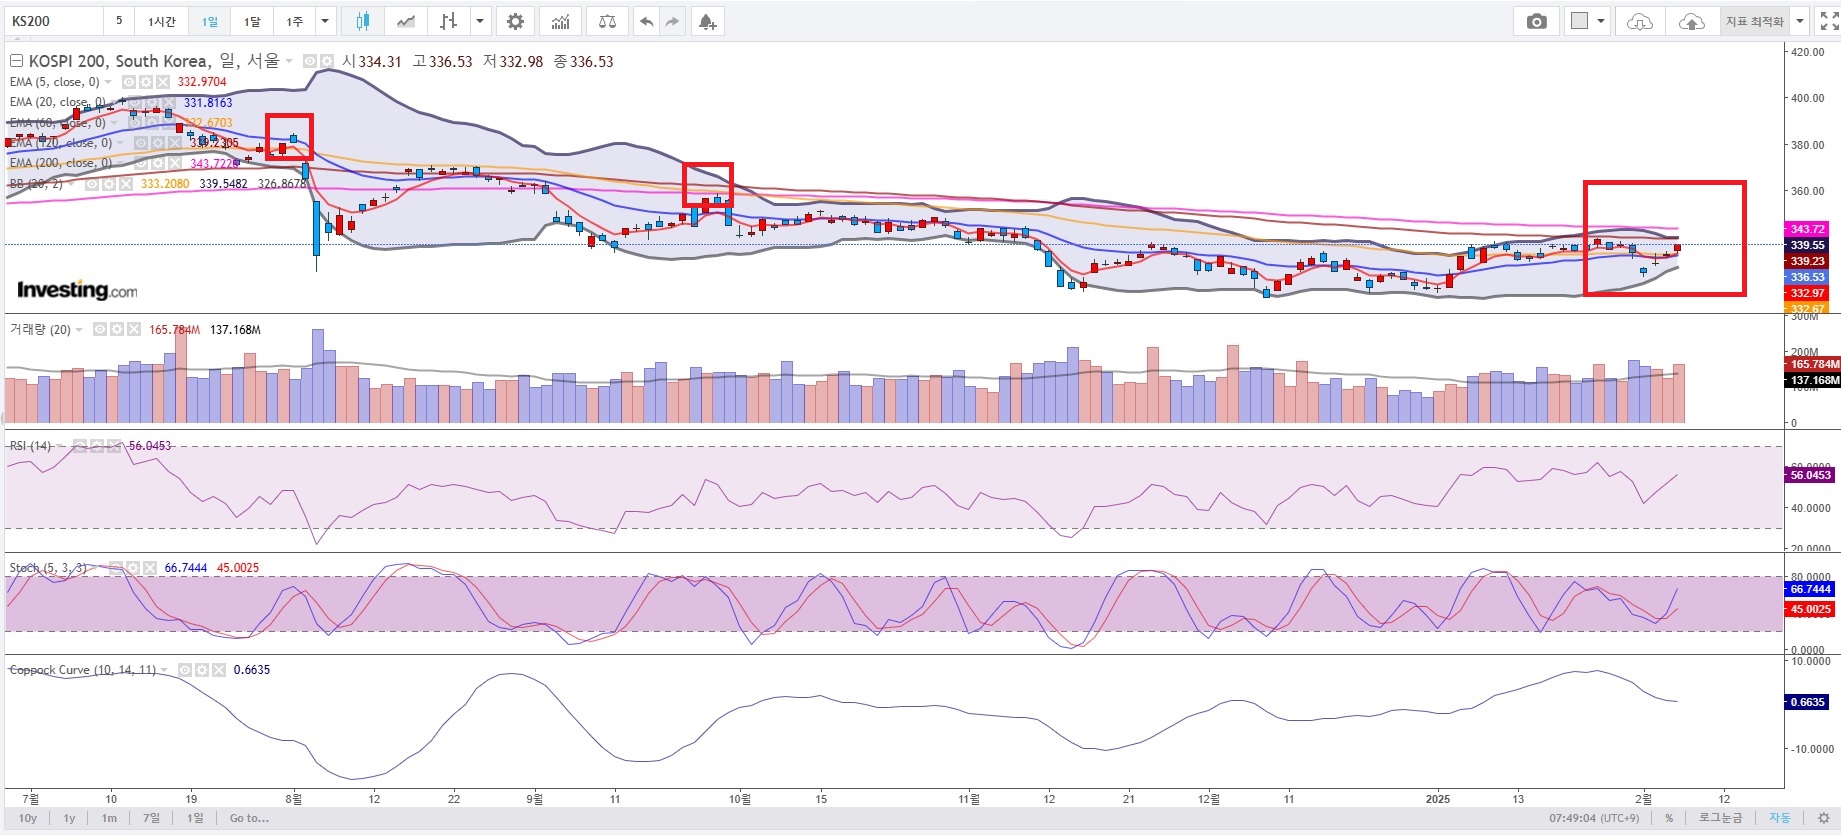Redo the last chart action
Viewport: 1841px width, 835px height.
[x=672, y=21]
